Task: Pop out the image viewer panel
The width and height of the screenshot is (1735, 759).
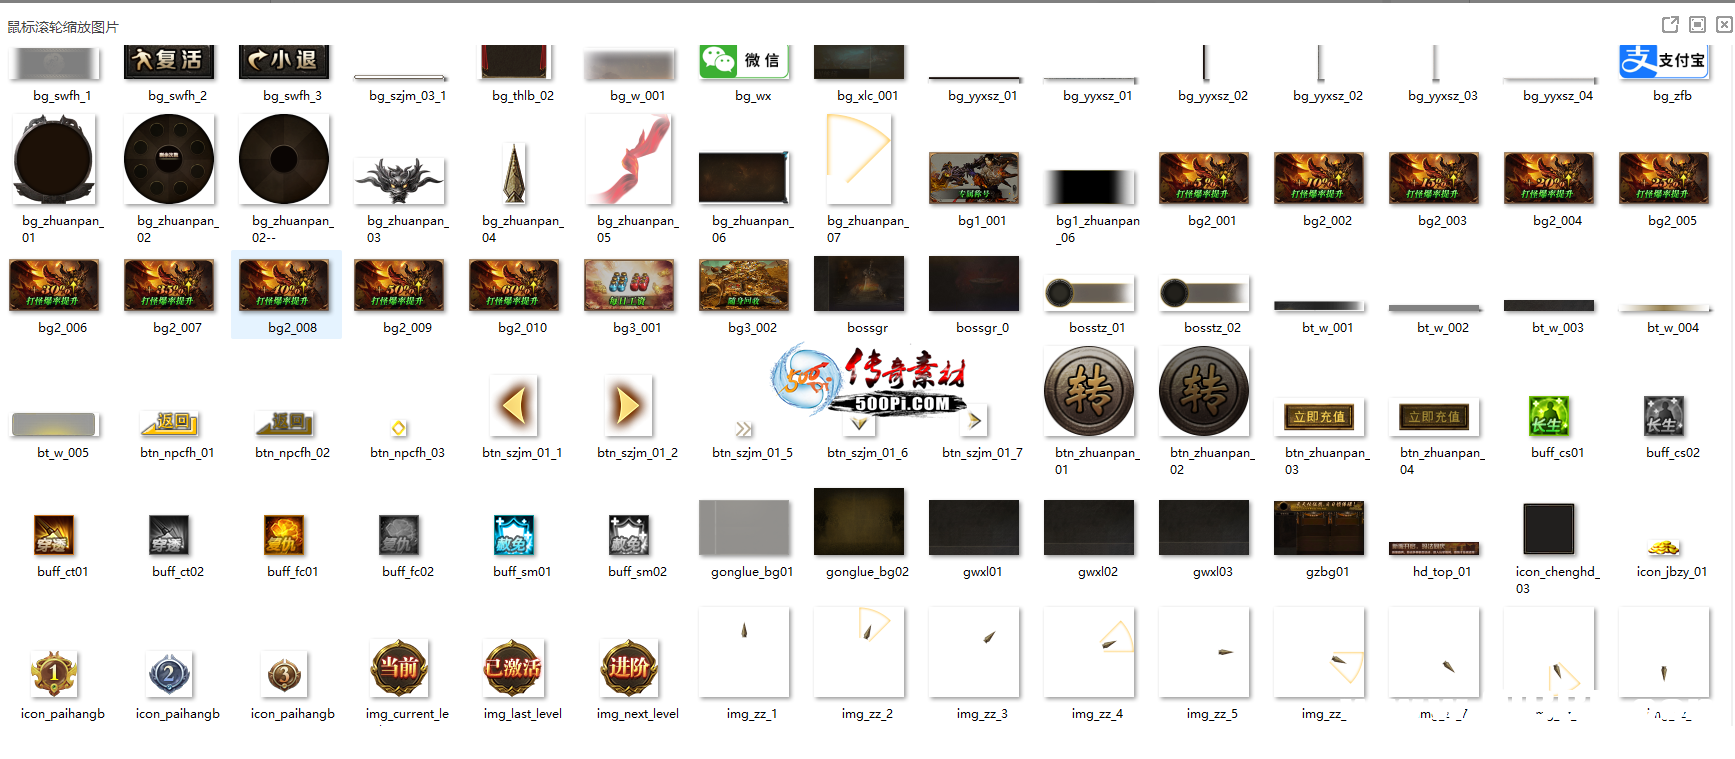Action: click(1670, 25)
